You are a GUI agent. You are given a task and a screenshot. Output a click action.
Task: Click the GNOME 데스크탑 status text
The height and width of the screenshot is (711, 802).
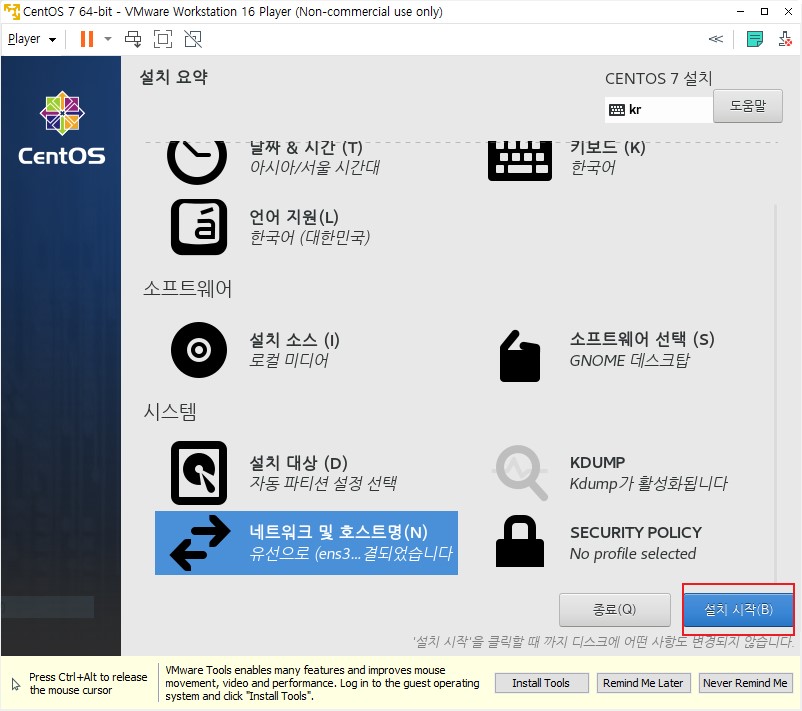630,361
